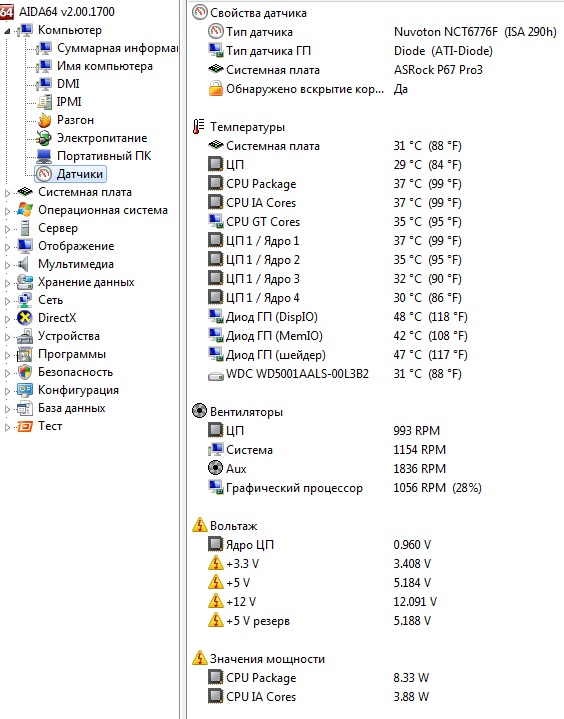Click the Системная плата chip icon in the tree
Viewport: 564px width, 719px height.
25,192
